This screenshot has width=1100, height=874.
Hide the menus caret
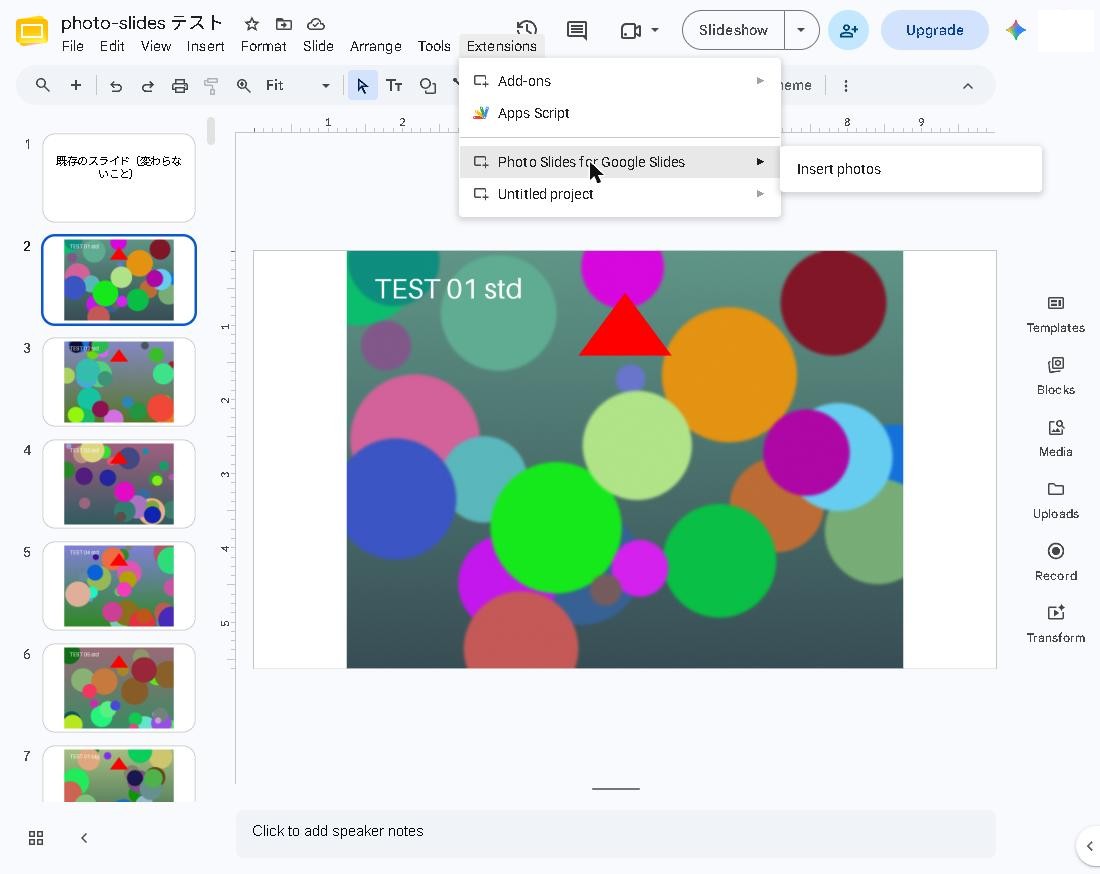(x=967, y=86)
